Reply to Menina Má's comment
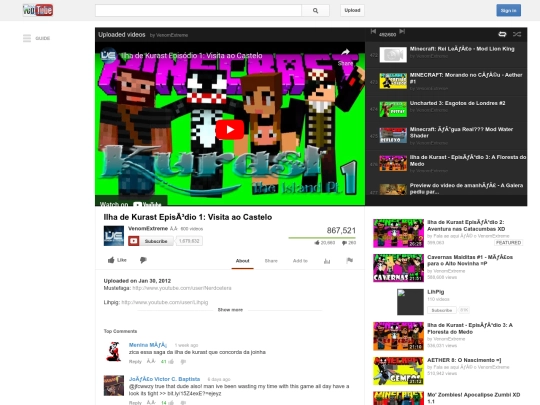The height and width of the screenshot is (405, 540). 135,362
